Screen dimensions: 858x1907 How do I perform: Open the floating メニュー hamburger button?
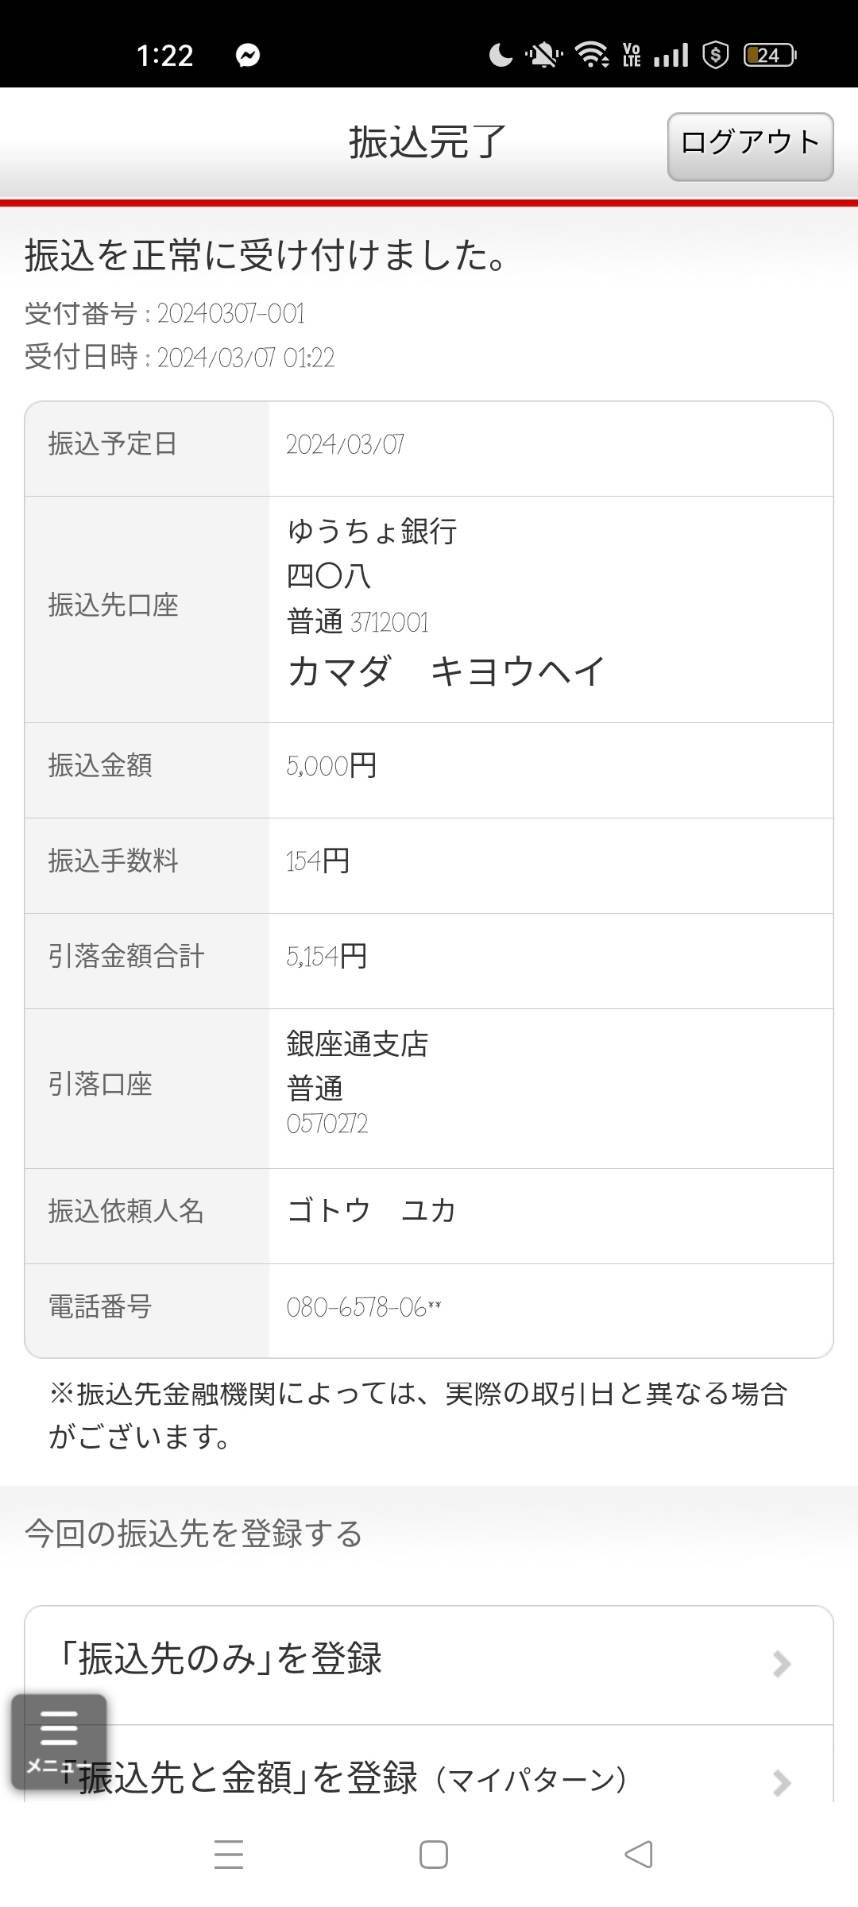[59, 1741]
